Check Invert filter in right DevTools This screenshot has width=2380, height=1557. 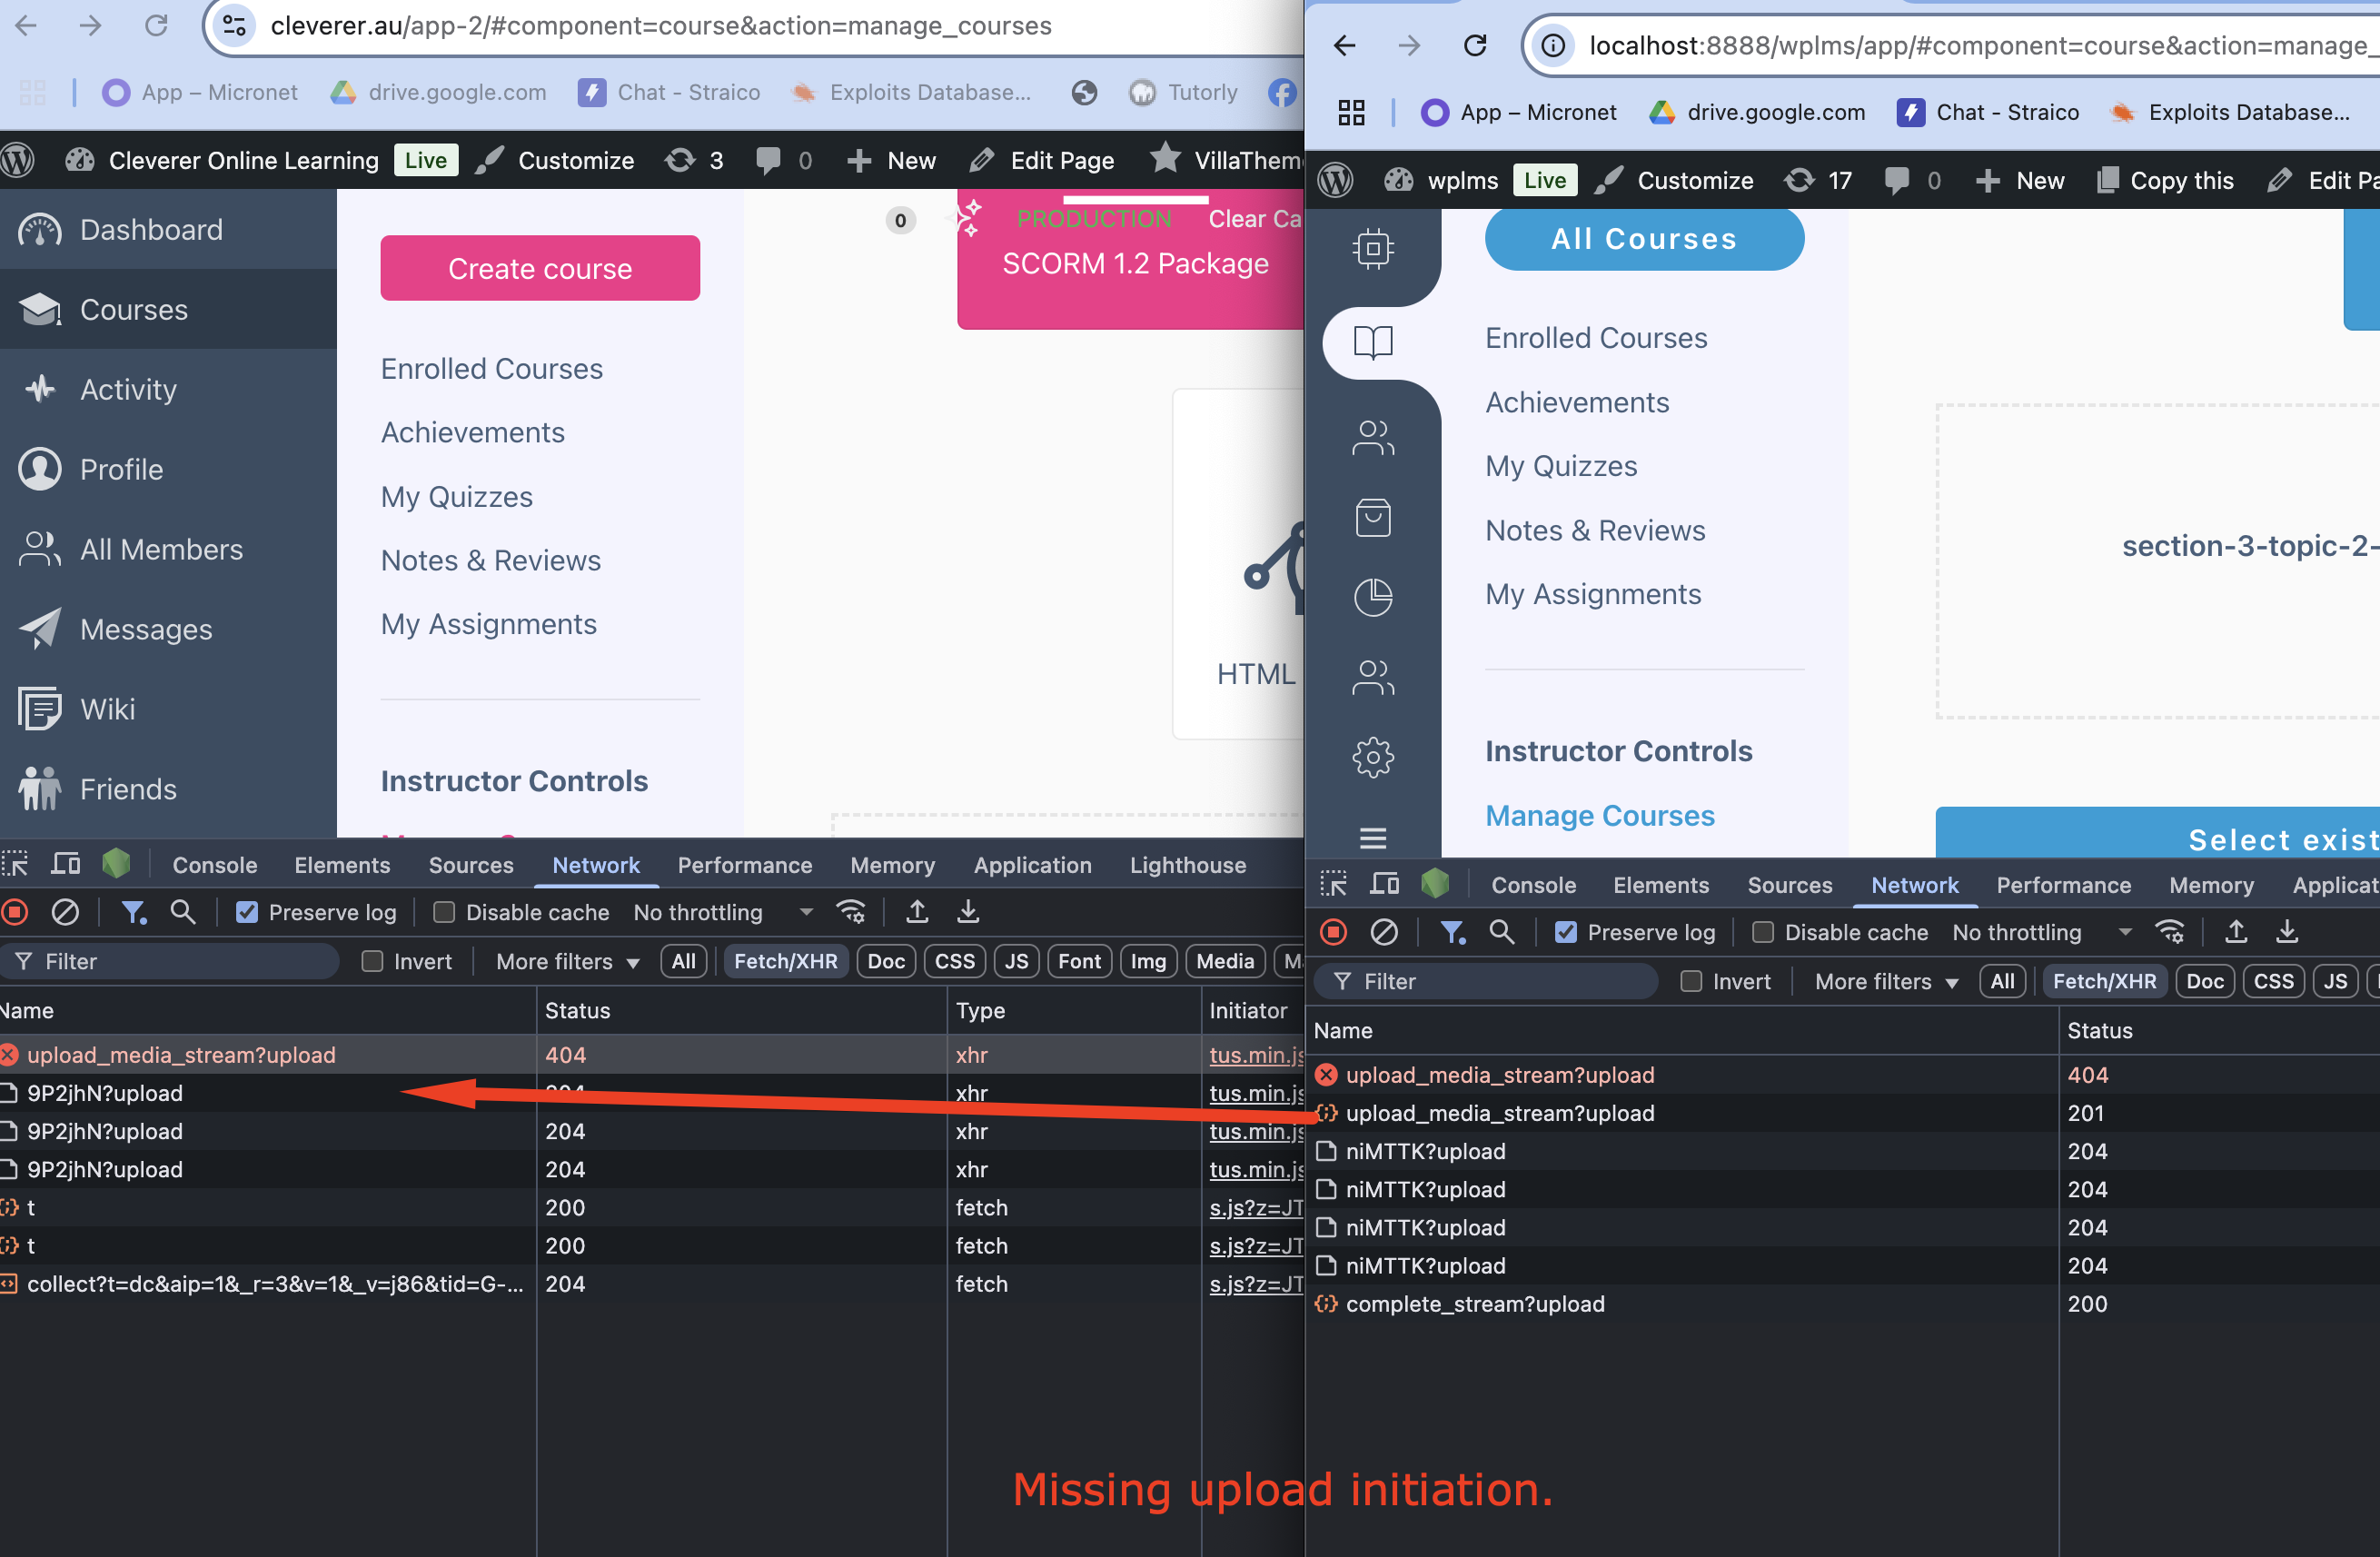coord(1691,981)
